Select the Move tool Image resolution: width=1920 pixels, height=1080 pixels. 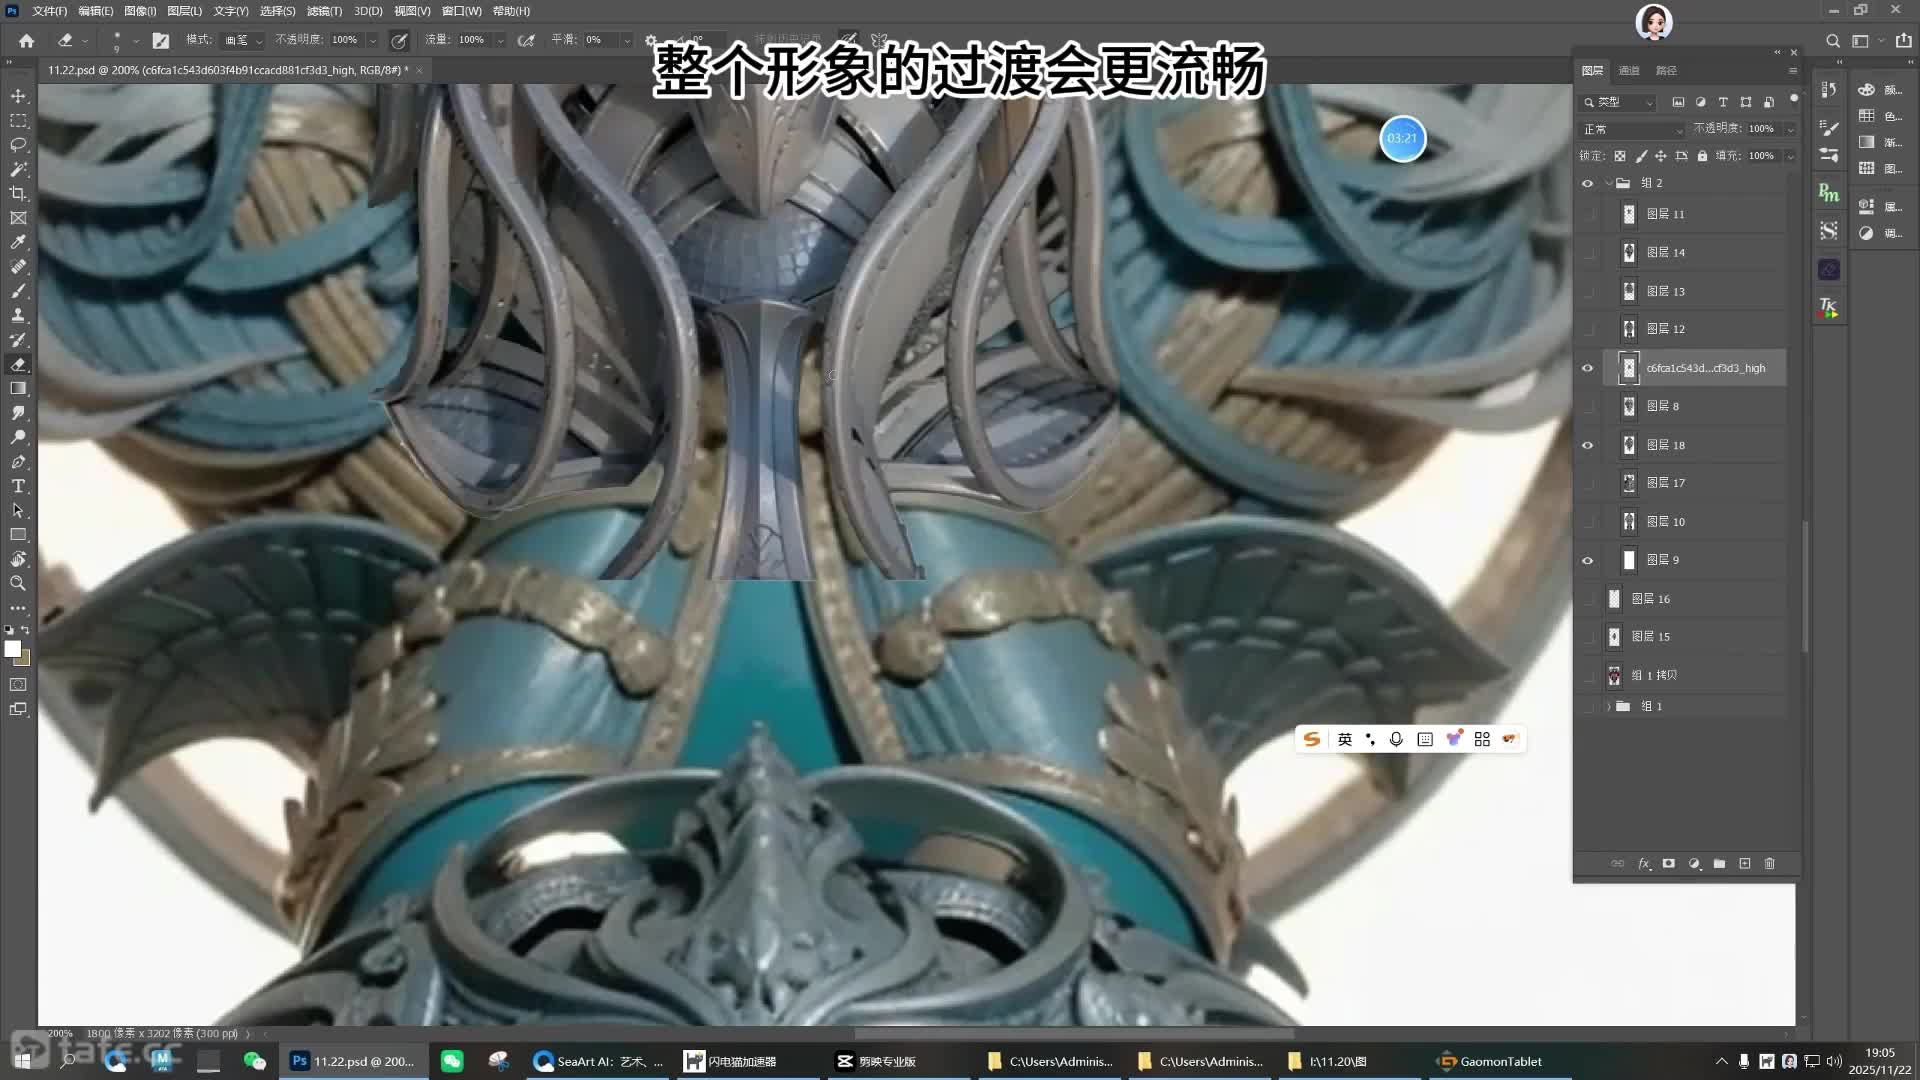(18, 96)
